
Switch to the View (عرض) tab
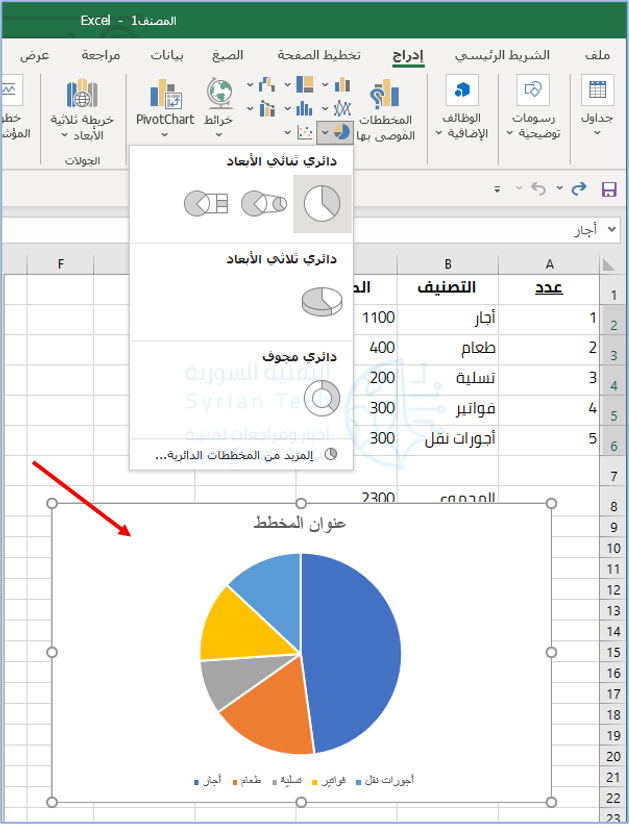(35, 55)
